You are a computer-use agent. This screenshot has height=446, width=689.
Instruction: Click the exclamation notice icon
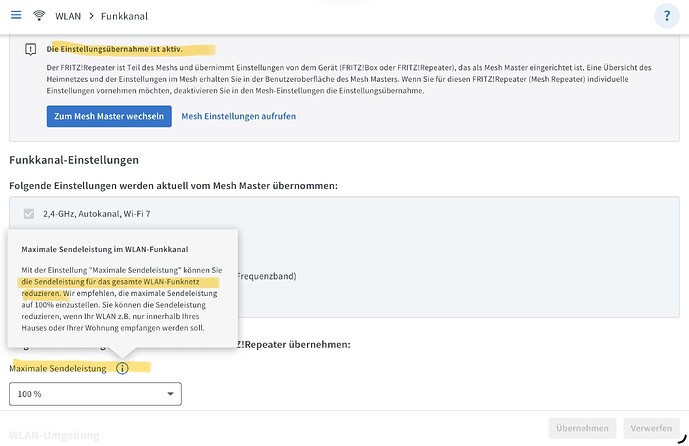click(x=30, y=49)
